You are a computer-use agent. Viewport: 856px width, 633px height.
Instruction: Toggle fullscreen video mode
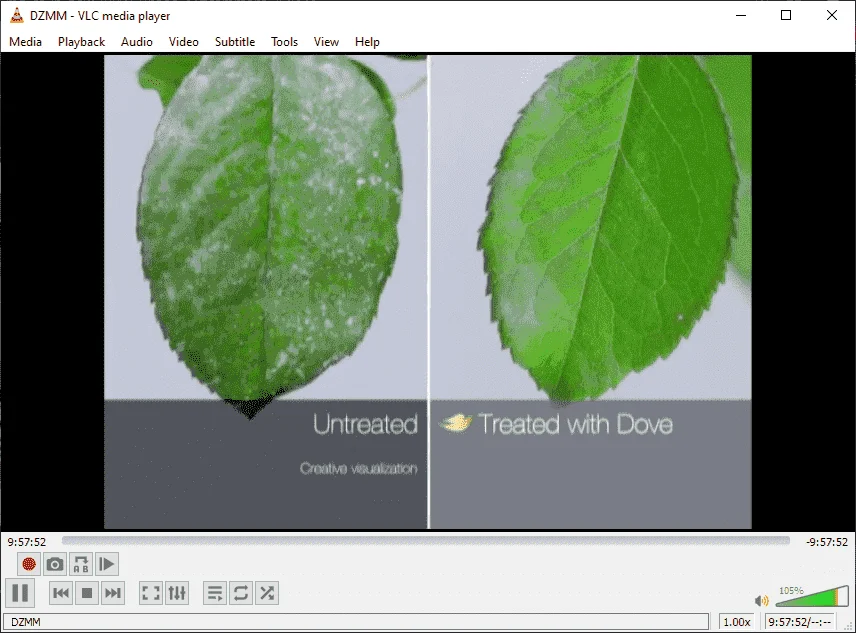click(x=151, y=593)
